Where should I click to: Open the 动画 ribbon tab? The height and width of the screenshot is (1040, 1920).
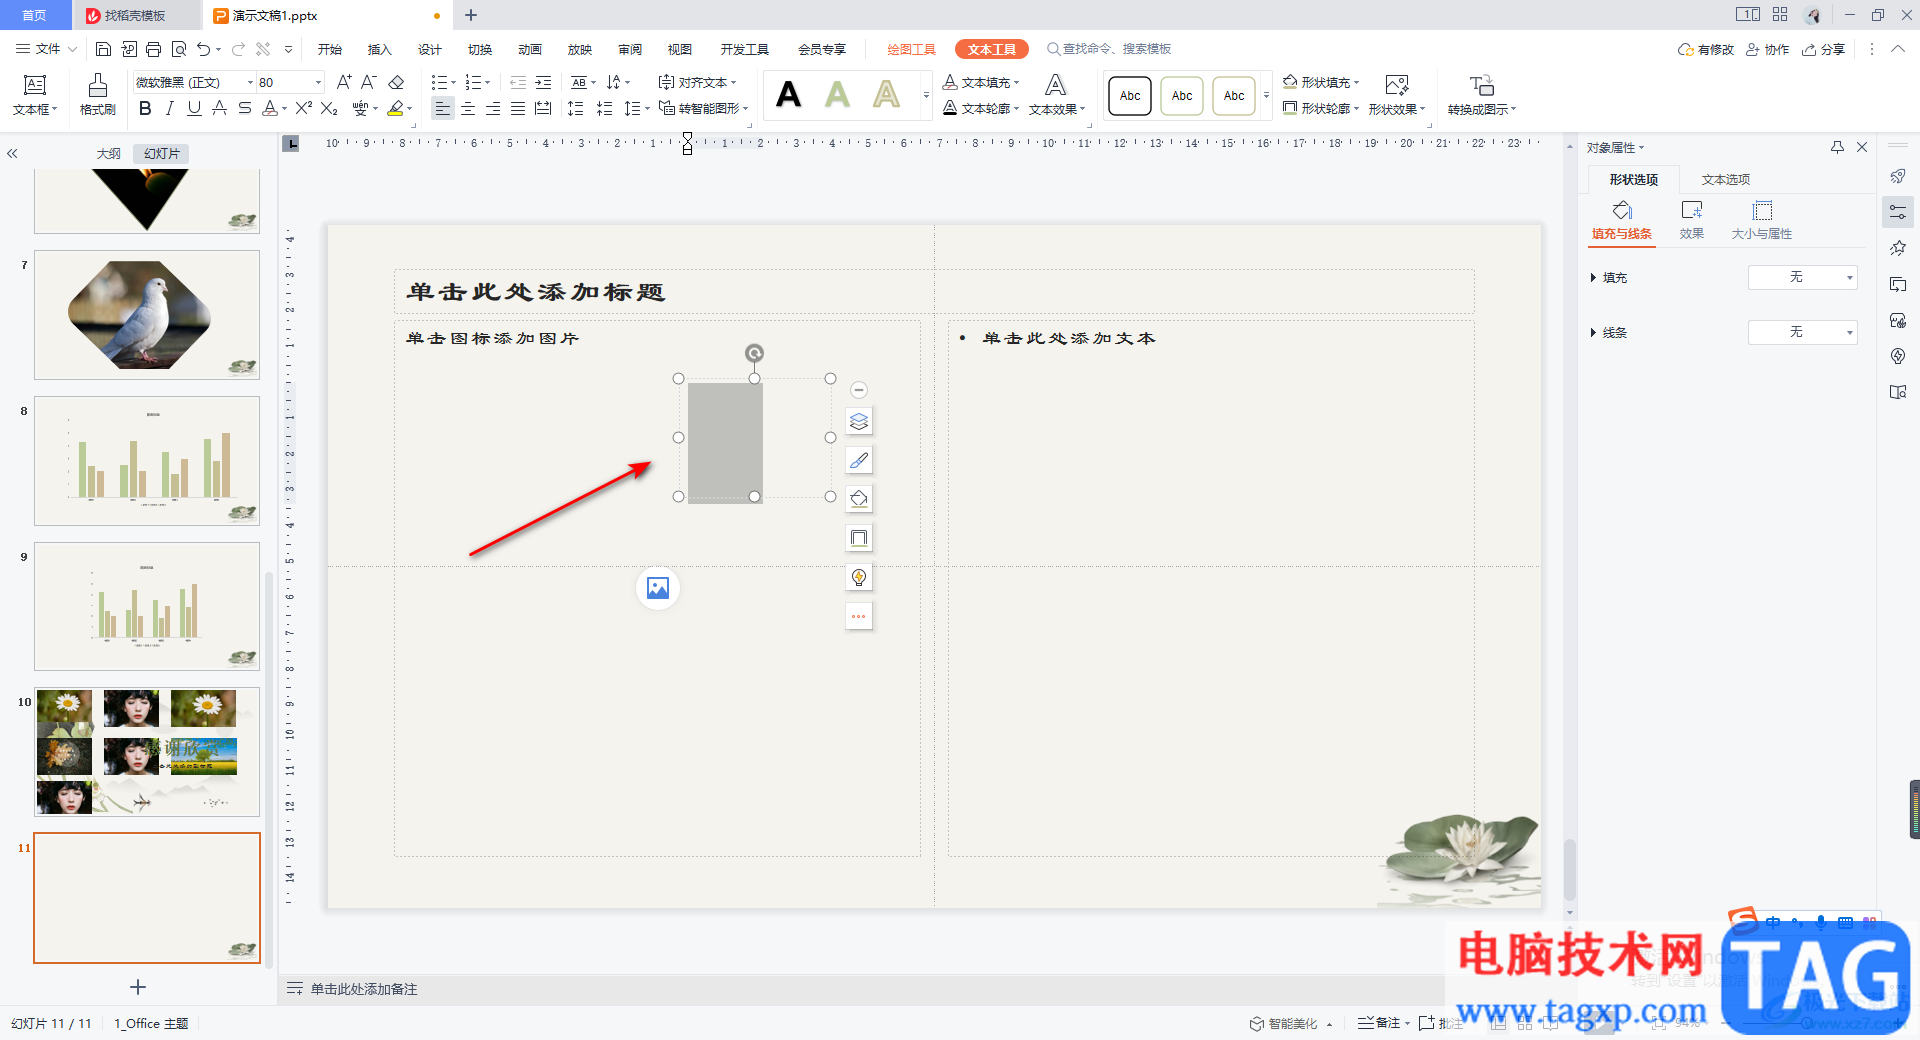[x=530, y=49]
